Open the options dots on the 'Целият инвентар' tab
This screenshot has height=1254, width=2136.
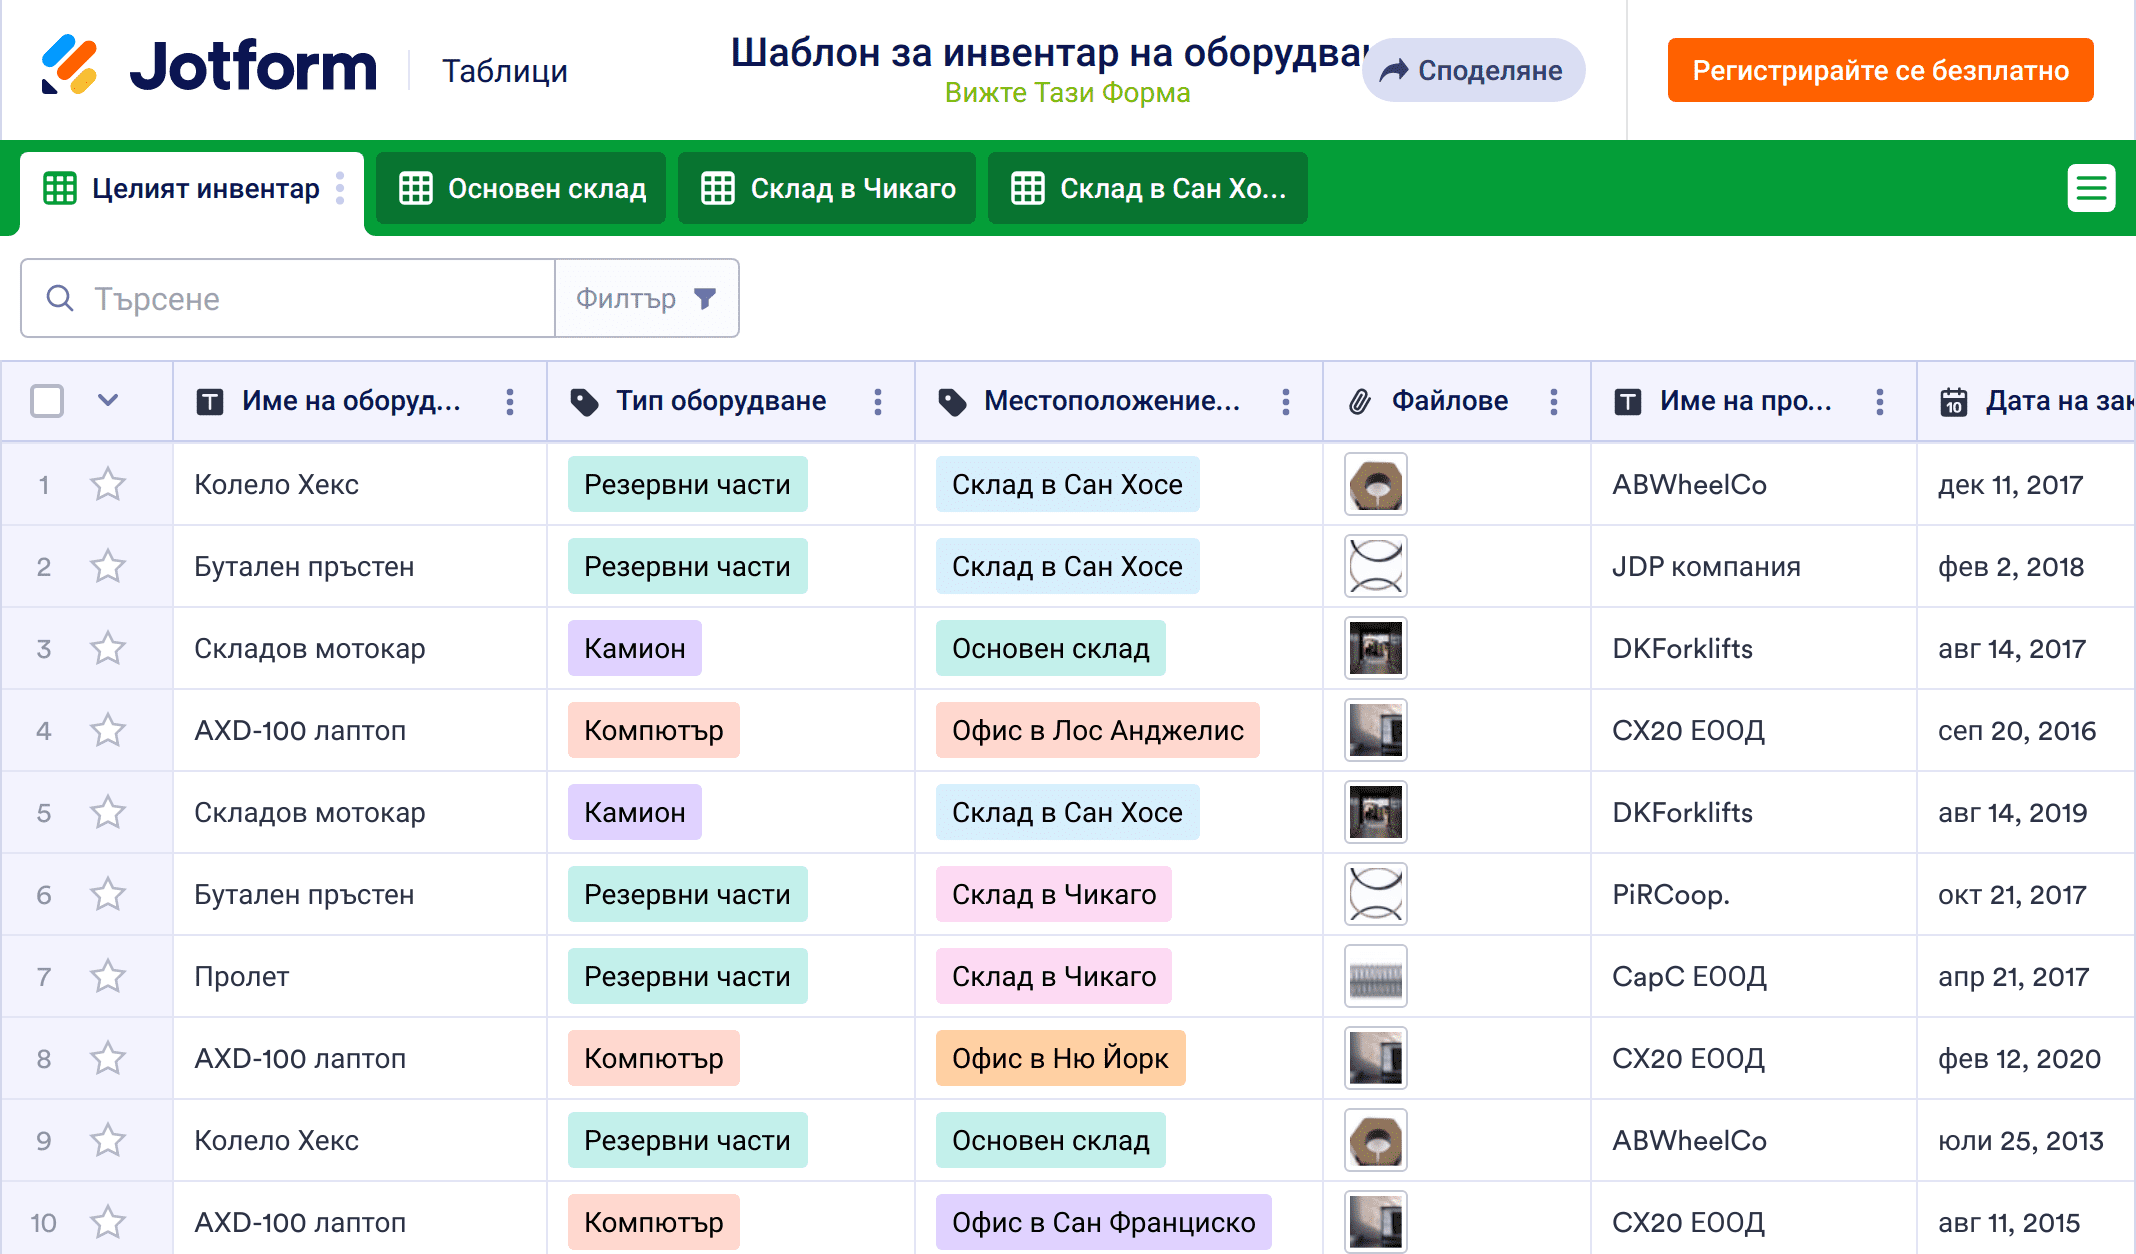coord(340,188)
